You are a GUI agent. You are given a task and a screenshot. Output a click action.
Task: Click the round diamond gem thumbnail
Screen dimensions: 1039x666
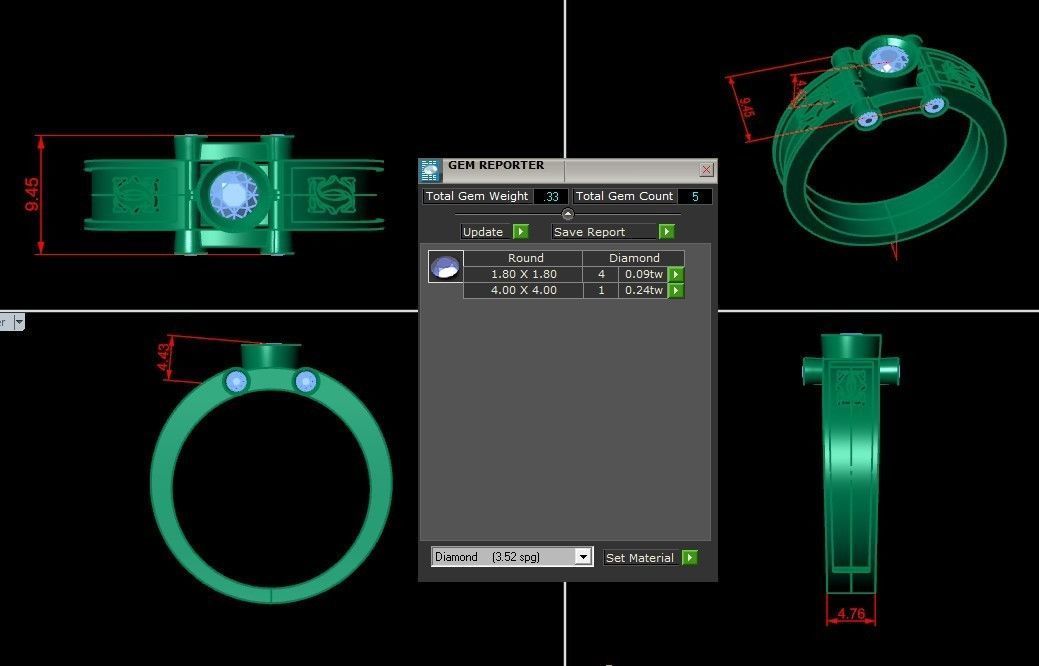pyautogui.click(x=445, y=266)
